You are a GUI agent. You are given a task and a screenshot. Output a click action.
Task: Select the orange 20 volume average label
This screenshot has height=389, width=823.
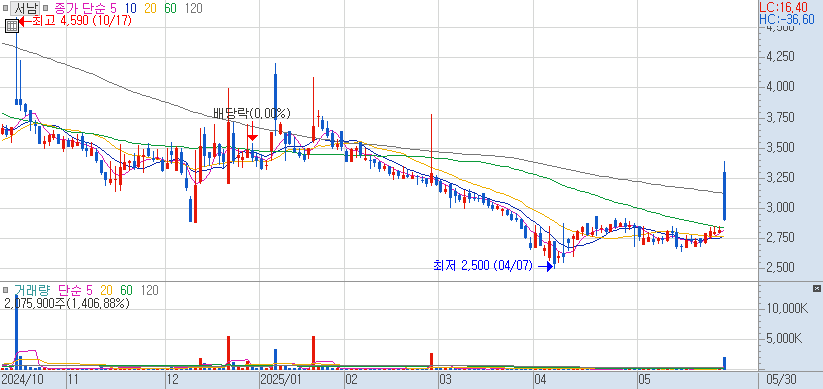[106, 290]
